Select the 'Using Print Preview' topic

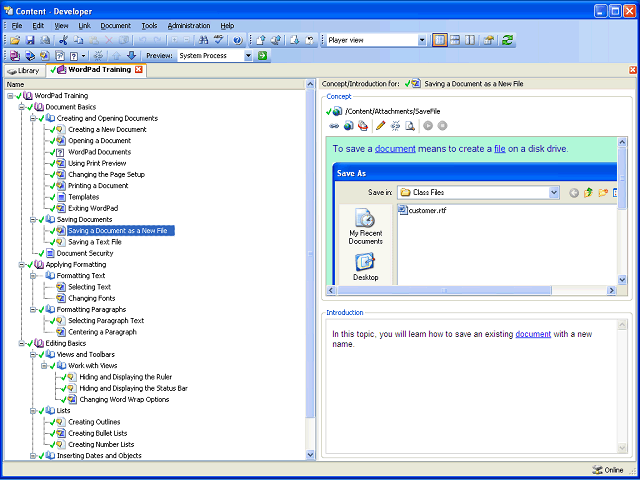[x=97, y=164]
